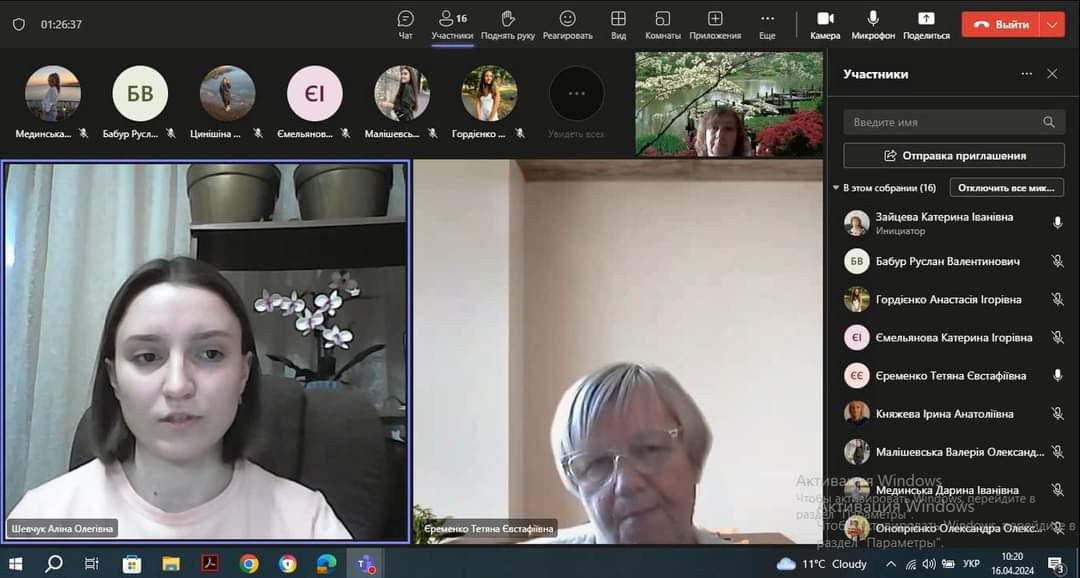Select participant Княжева Ірина Анатоліївна
The width and height of the screenshot is (1080, 578).
(954, 414)
